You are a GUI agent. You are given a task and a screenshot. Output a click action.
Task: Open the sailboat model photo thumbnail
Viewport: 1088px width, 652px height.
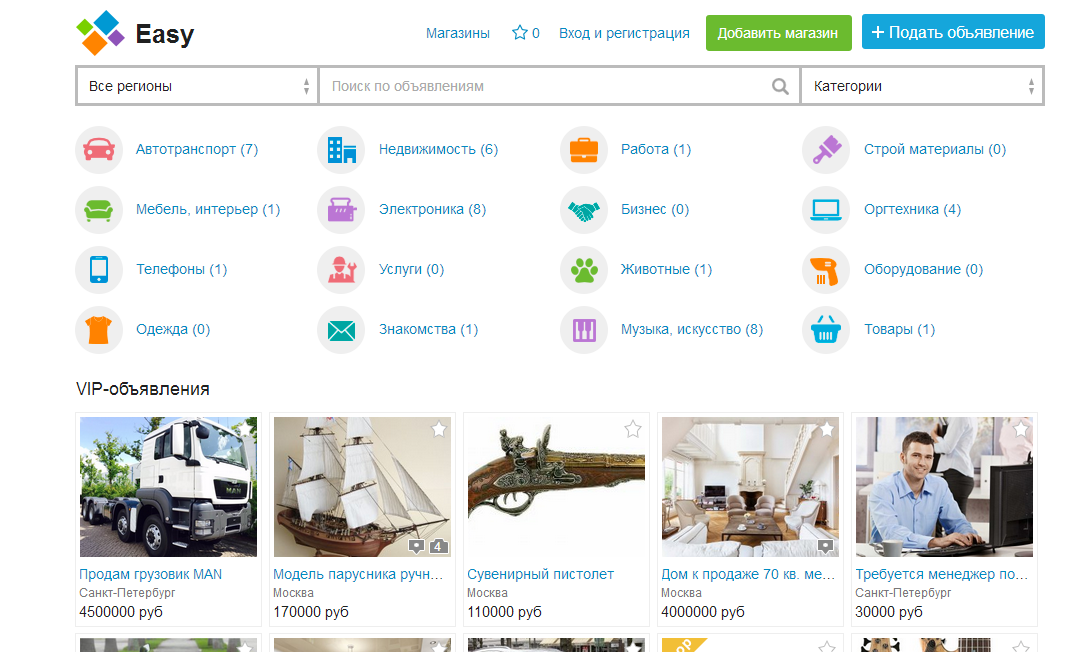pos(362,487)
